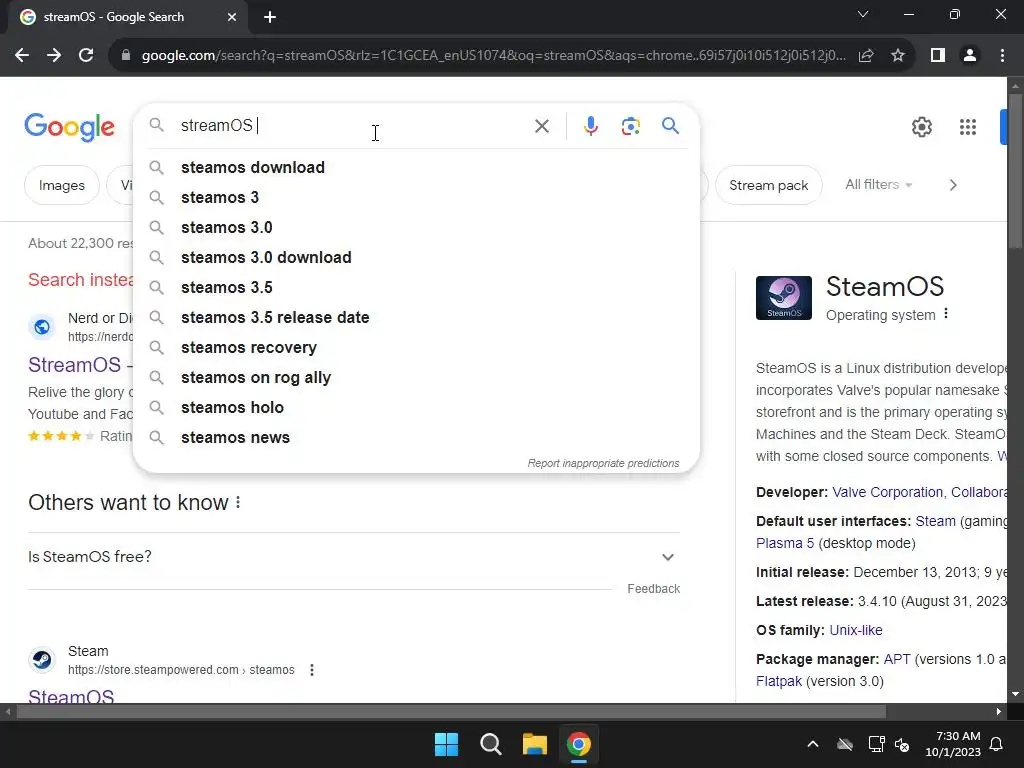This screenshot has height=768, width=1024.
Task: Select suggestion steamos 3
Action: coord(416,197)
